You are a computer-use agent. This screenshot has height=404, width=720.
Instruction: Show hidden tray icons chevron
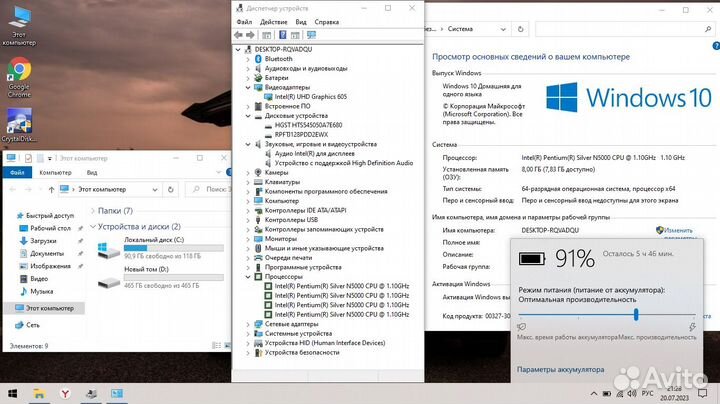click(x=593, y=393)
